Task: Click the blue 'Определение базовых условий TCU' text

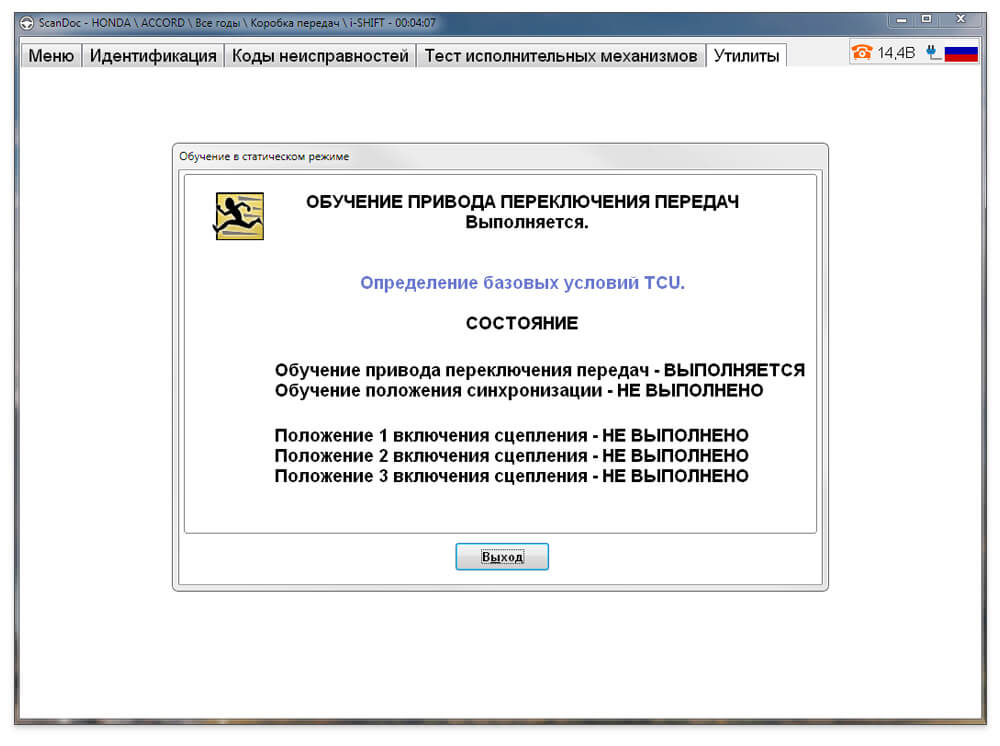Action: (x=522, y=282)
